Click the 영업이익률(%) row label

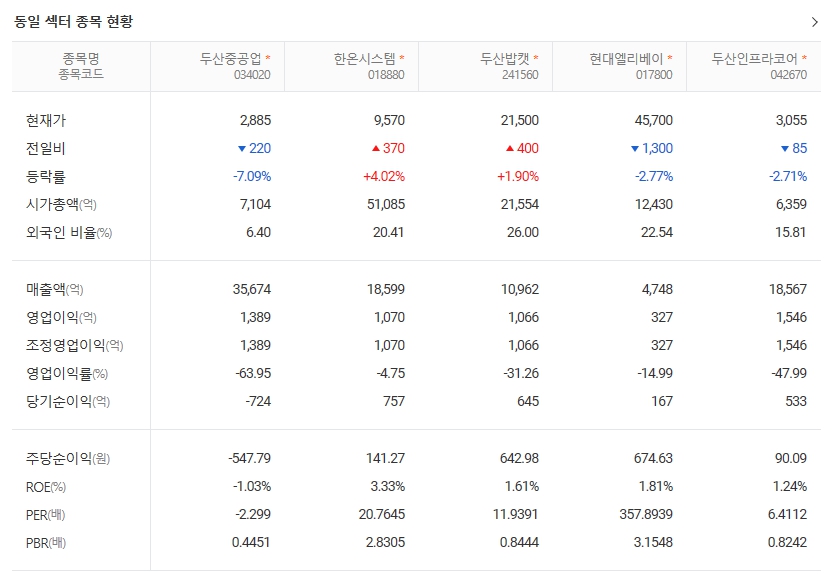coord(67,374)
